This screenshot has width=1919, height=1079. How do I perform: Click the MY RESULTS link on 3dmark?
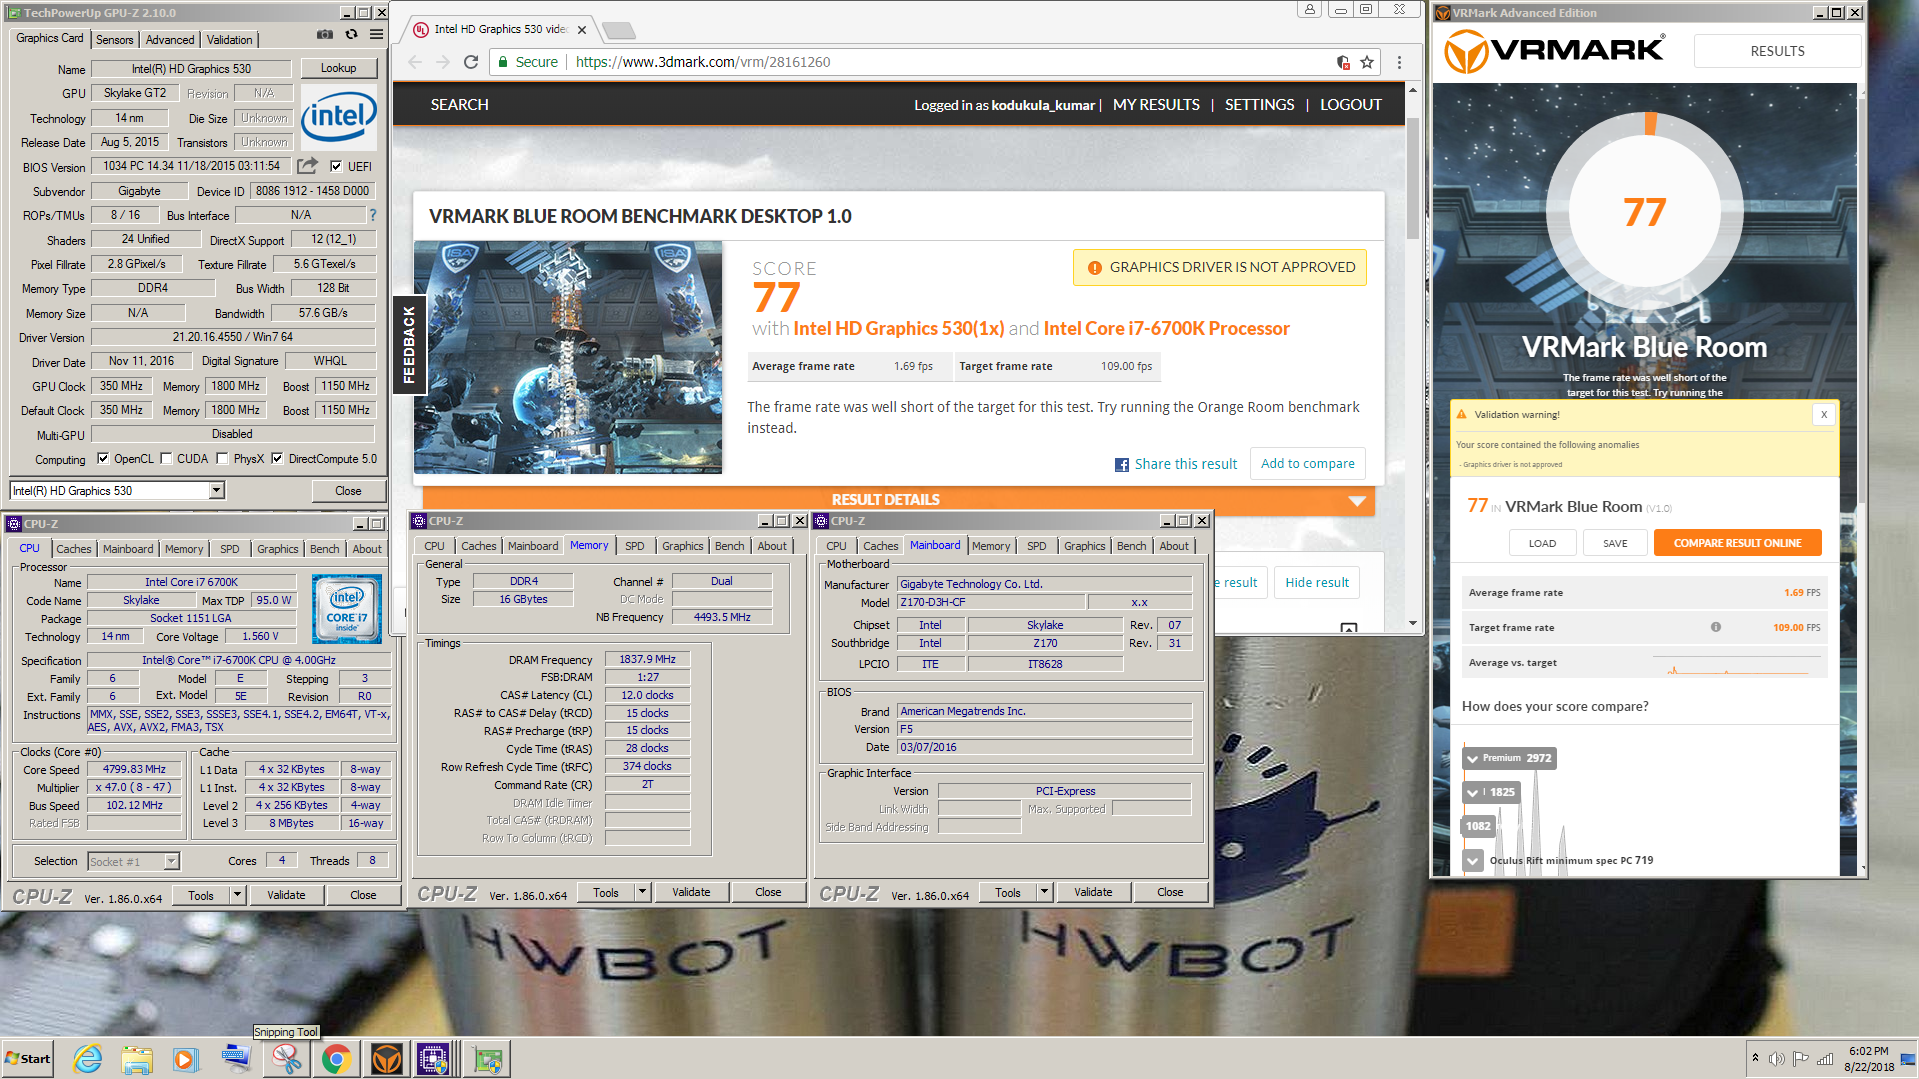coord(1156,105)
